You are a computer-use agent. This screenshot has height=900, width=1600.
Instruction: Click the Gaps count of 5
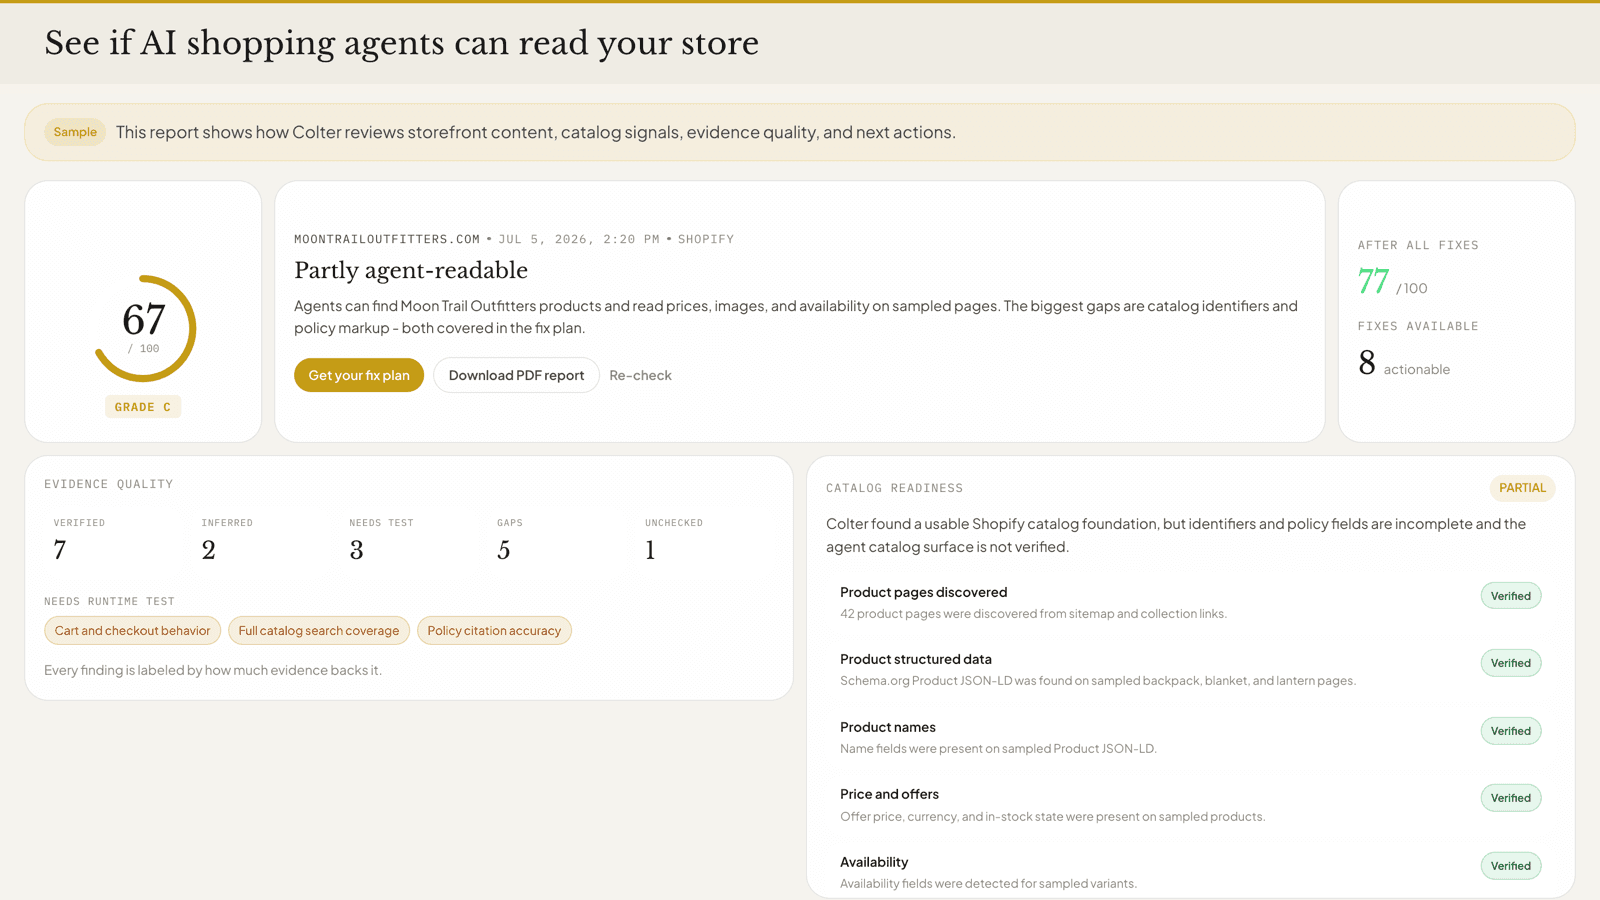(x=504, y=550)
